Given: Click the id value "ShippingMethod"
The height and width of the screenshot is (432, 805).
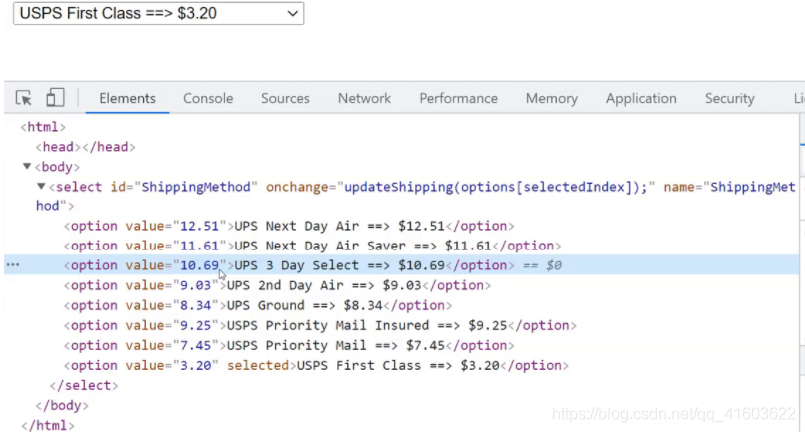Looking at the screenshot, I should pyautogui.click(x=196, y=187).
